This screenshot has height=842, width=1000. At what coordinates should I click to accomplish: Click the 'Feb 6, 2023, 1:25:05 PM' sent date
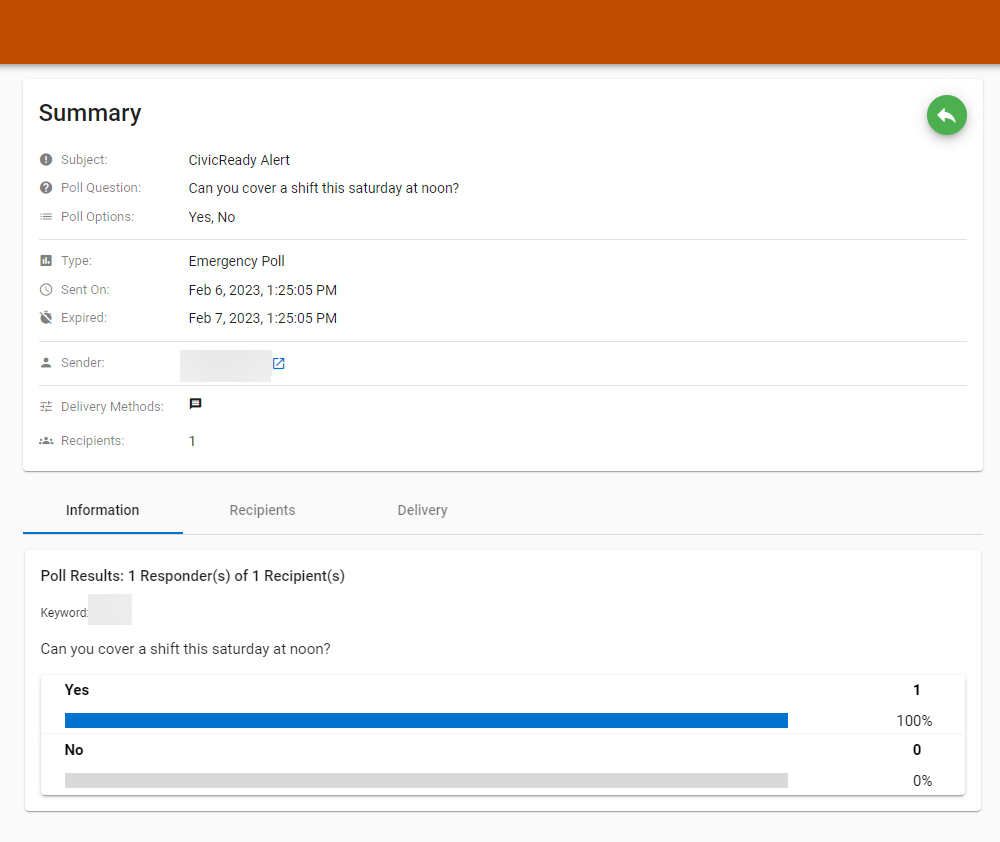(x=263, y=290)
